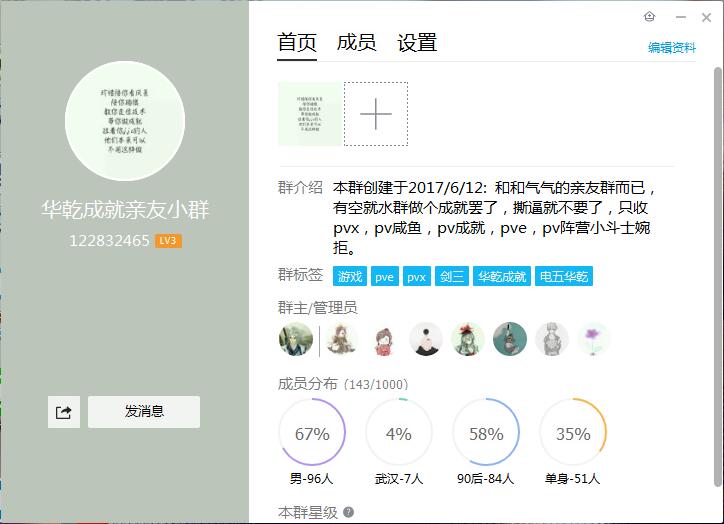Click the 剑三 group tag
724x524 pixels.
(x=452, y=276)
